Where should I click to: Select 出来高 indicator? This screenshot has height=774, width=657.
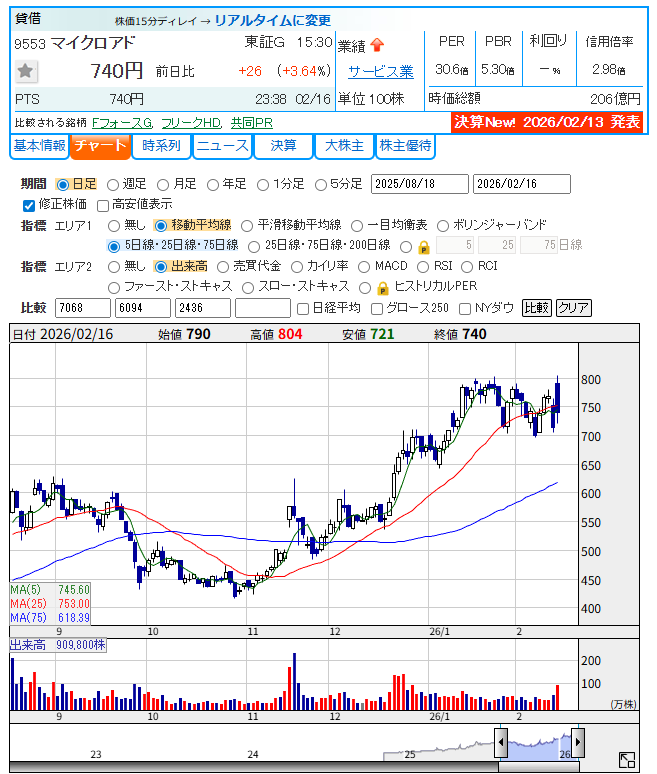(160, 267)
